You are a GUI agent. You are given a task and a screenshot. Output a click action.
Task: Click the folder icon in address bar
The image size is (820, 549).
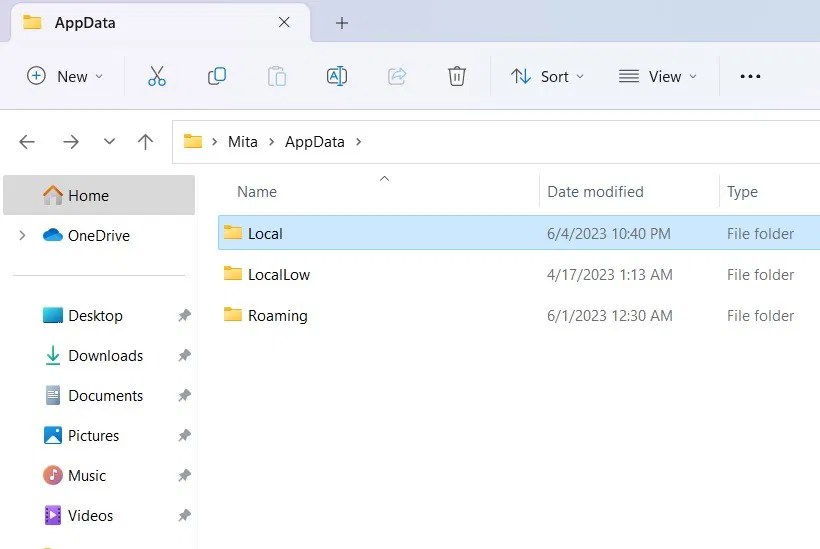pyautogui.click(x=192, y=141)
